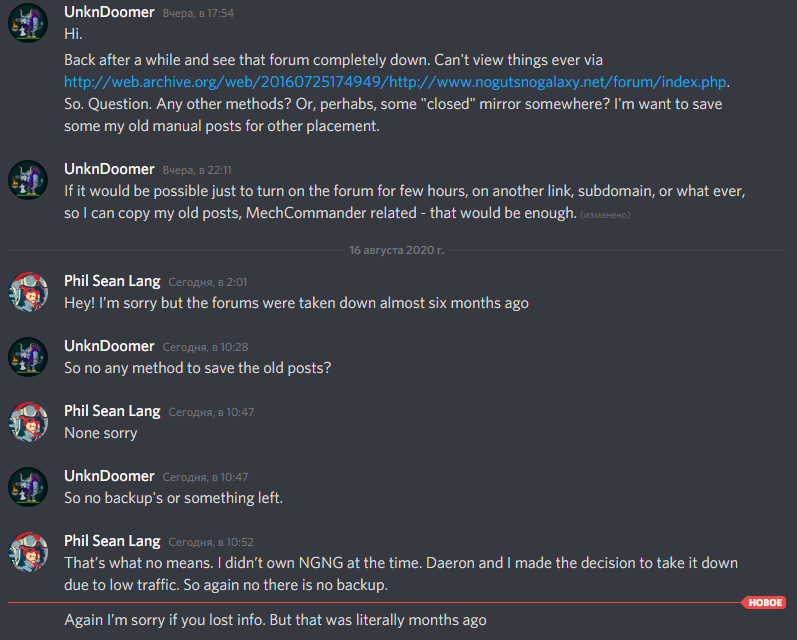Screen dimensions: 797x640
Task: Click the UnknDoomer username on the 10:28 message
Action: 109,346
